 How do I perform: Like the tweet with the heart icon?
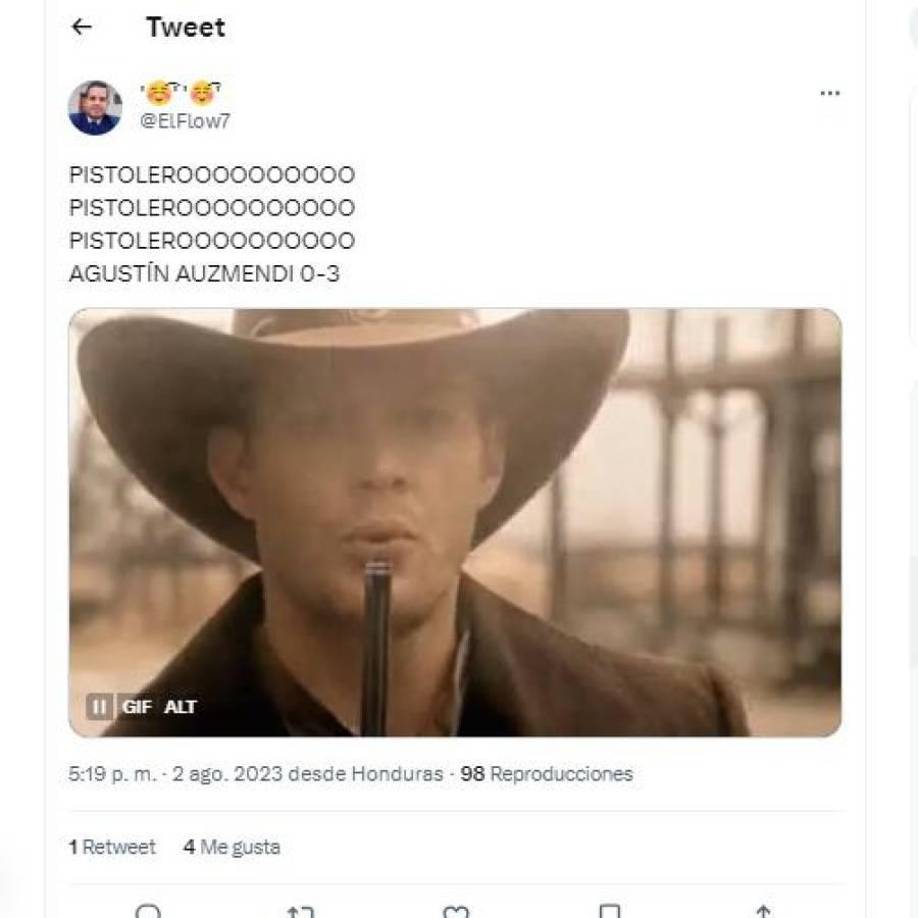[x=456, y=912]
